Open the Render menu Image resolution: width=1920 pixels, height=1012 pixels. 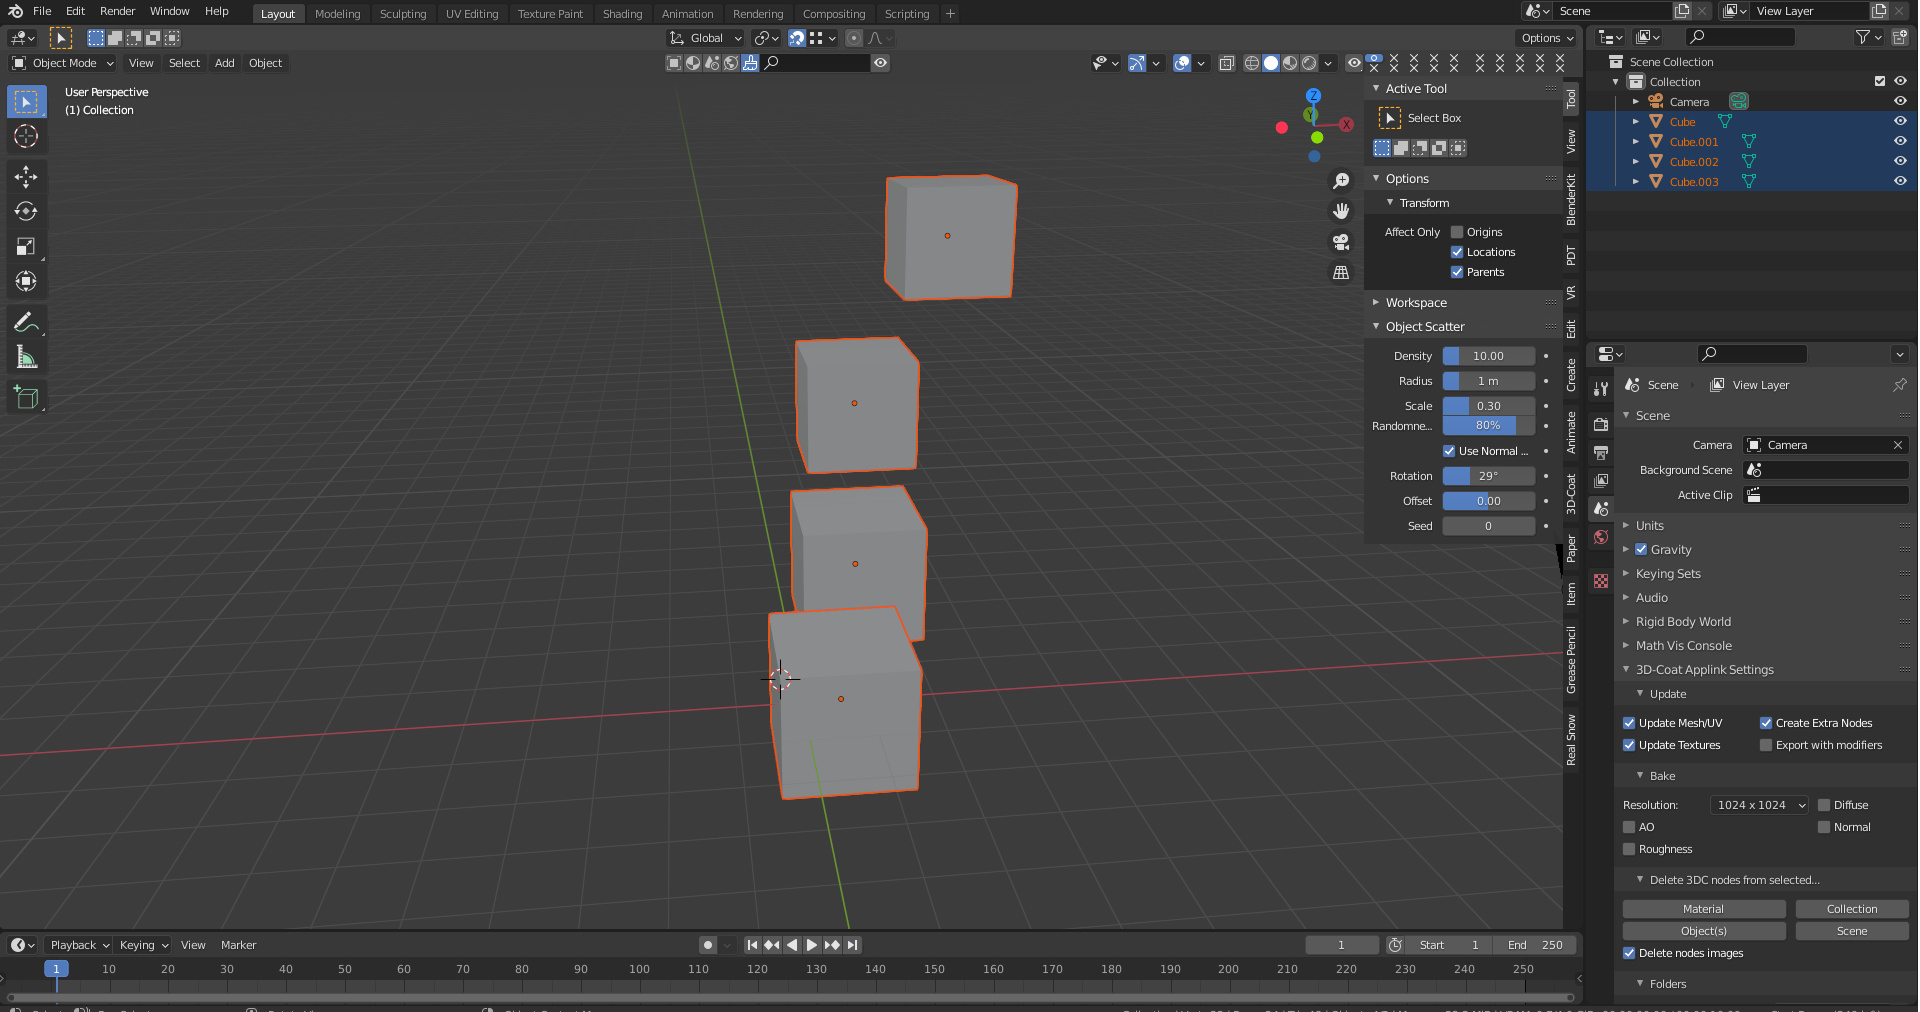(117, 11)
